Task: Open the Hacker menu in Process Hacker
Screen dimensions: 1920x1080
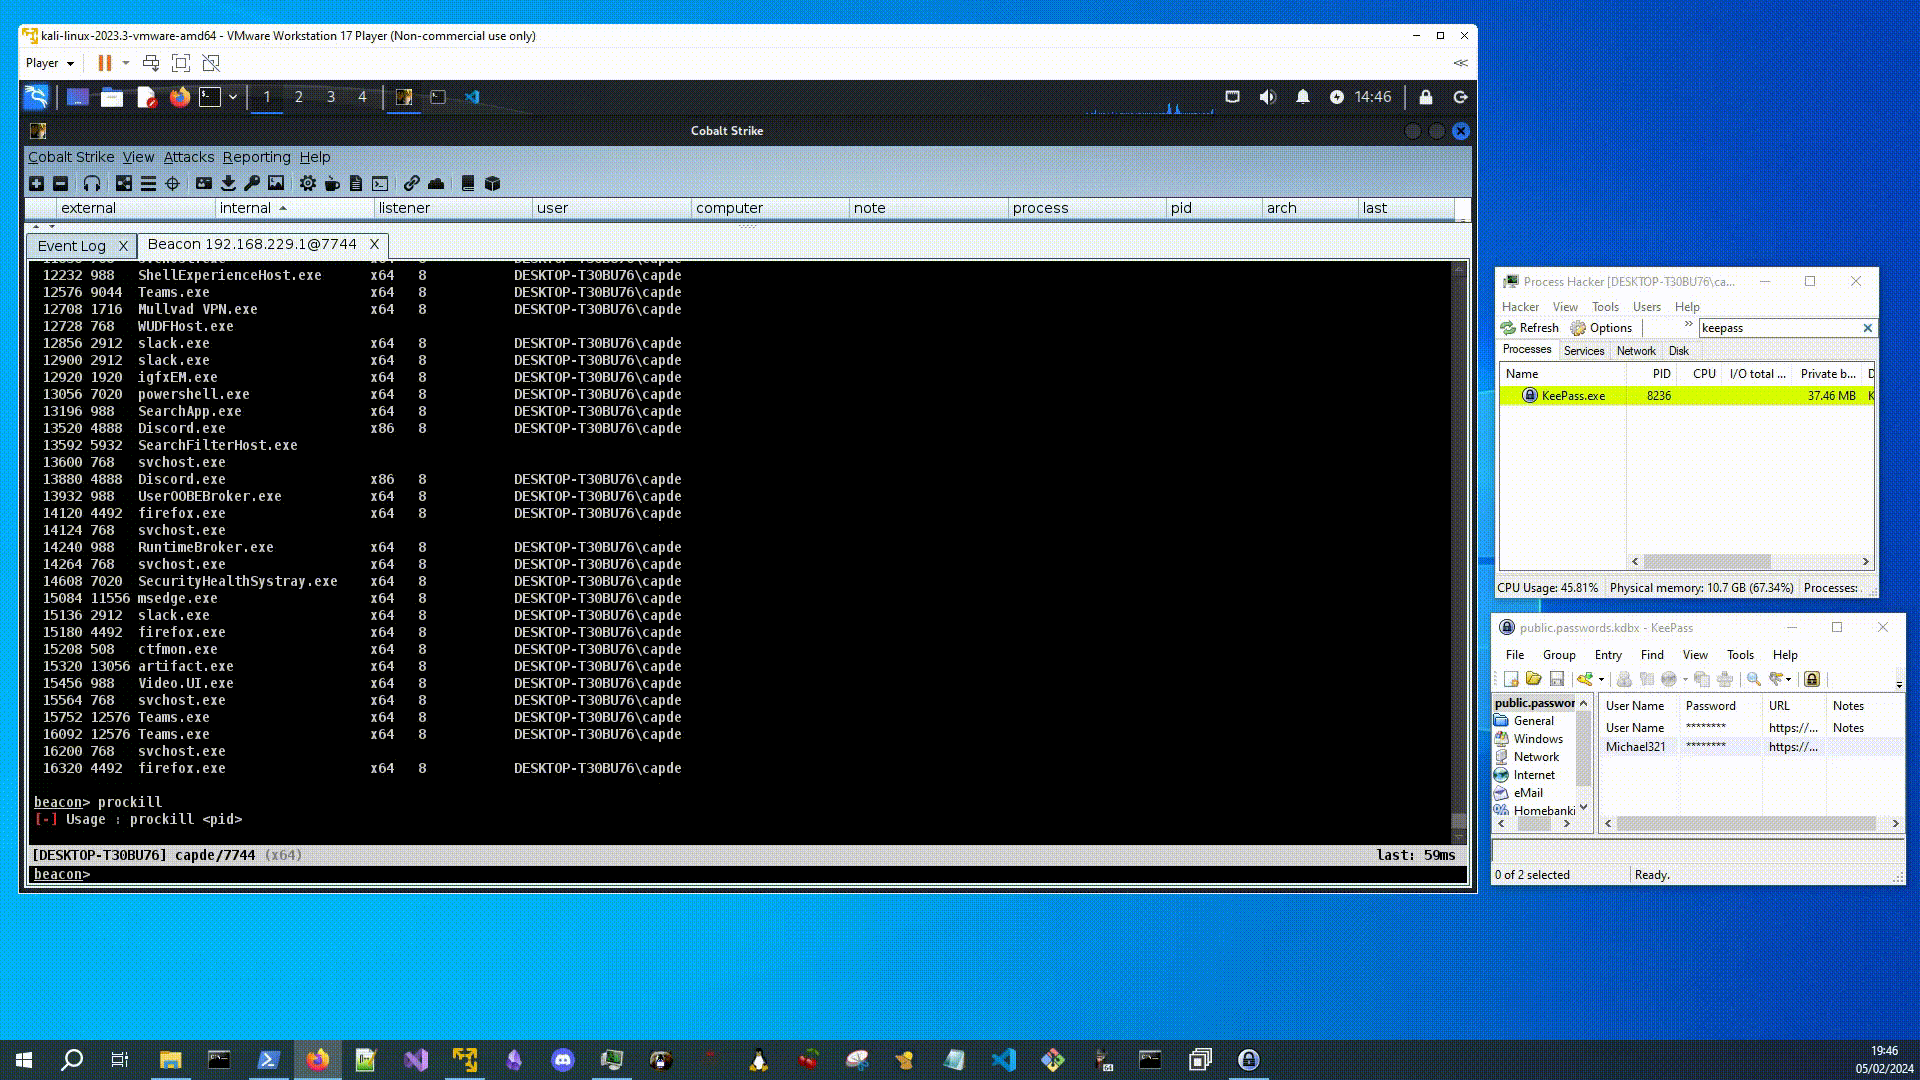Action: (1520, 307)
